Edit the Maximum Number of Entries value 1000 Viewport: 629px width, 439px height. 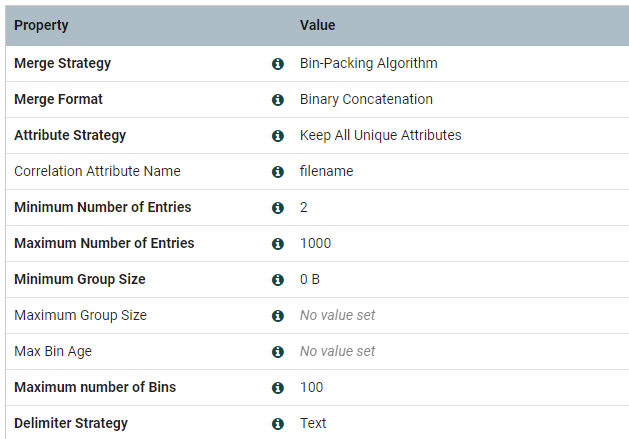[x=315, y=244]
